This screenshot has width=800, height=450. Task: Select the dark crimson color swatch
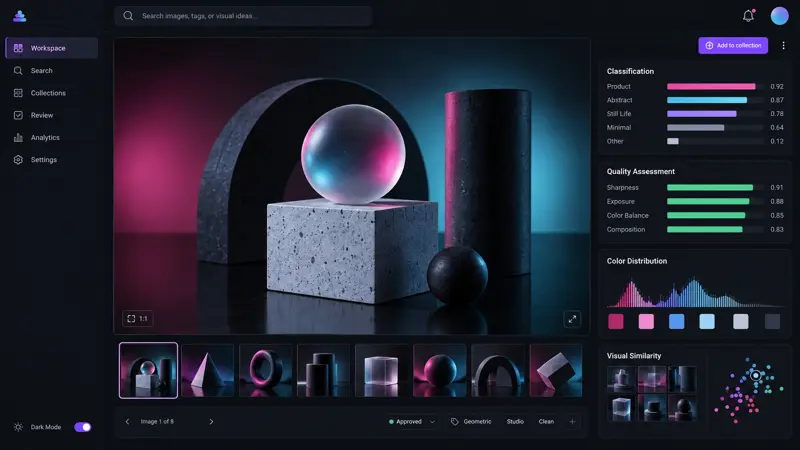click(616, 321)
